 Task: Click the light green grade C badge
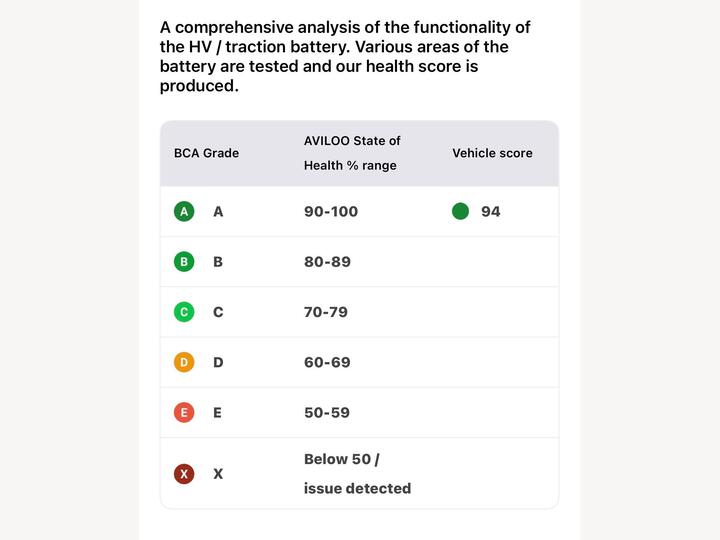tap(184, 312)
